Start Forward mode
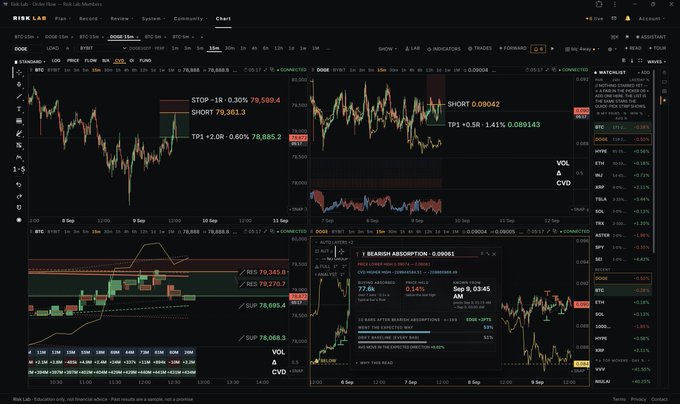Screen dimensions: 680x404 pos(513,49)
